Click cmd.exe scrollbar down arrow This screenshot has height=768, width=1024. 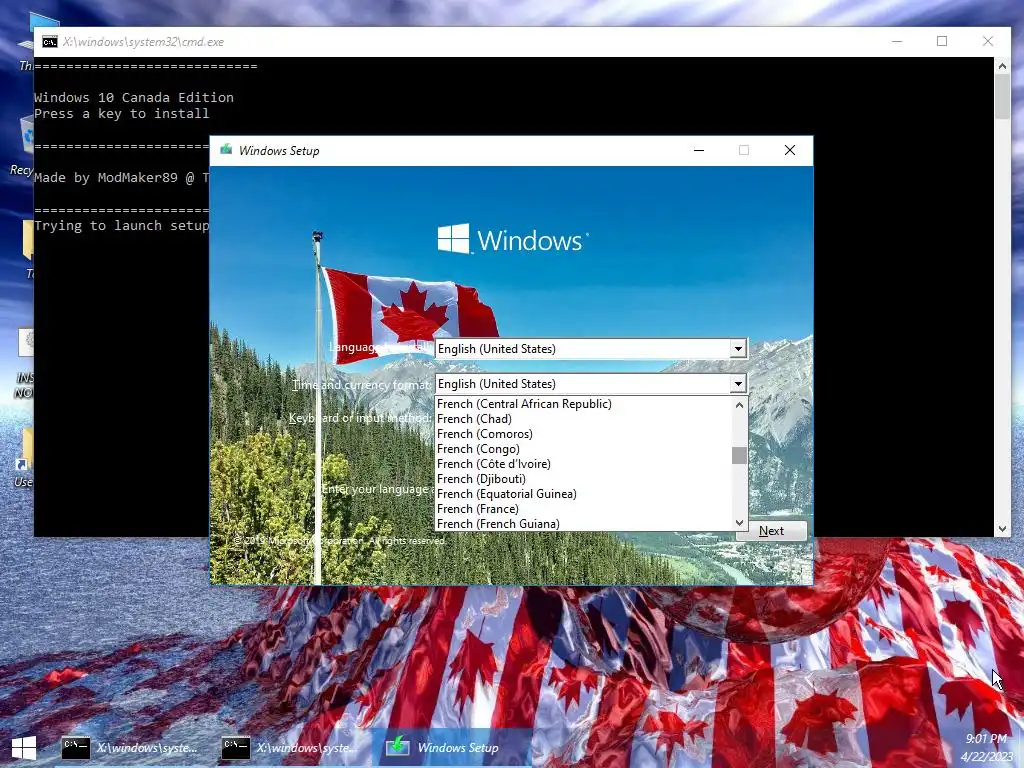[x=1002, y=529]
